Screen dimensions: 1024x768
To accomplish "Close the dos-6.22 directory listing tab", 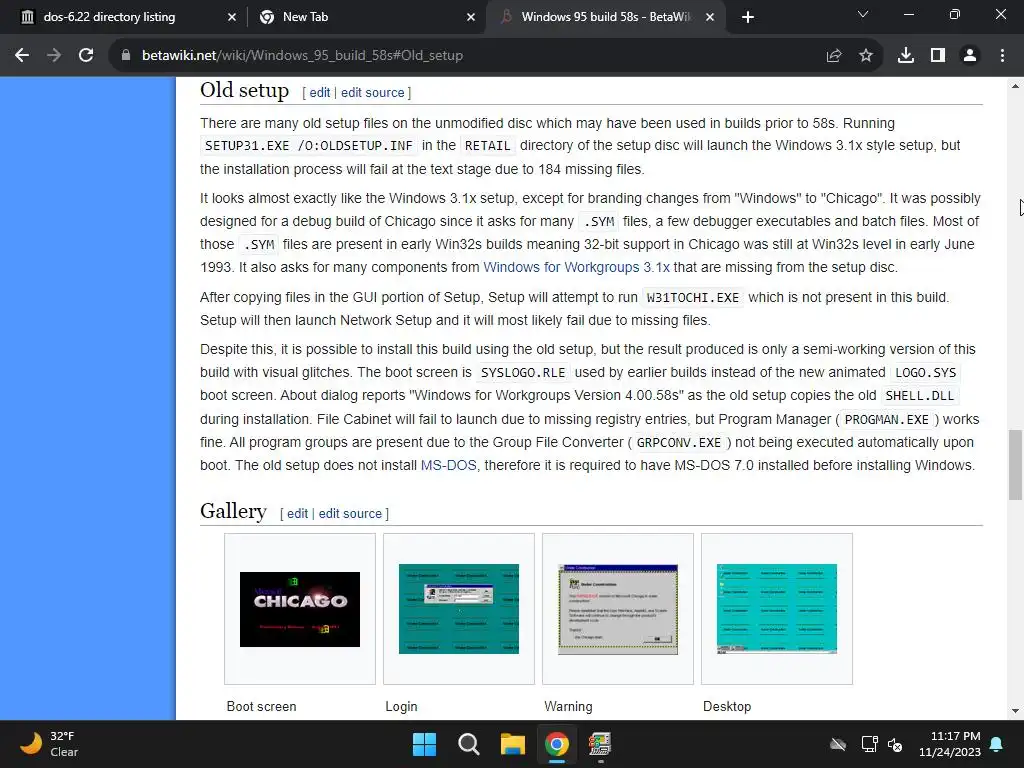I will coord(232,17).
